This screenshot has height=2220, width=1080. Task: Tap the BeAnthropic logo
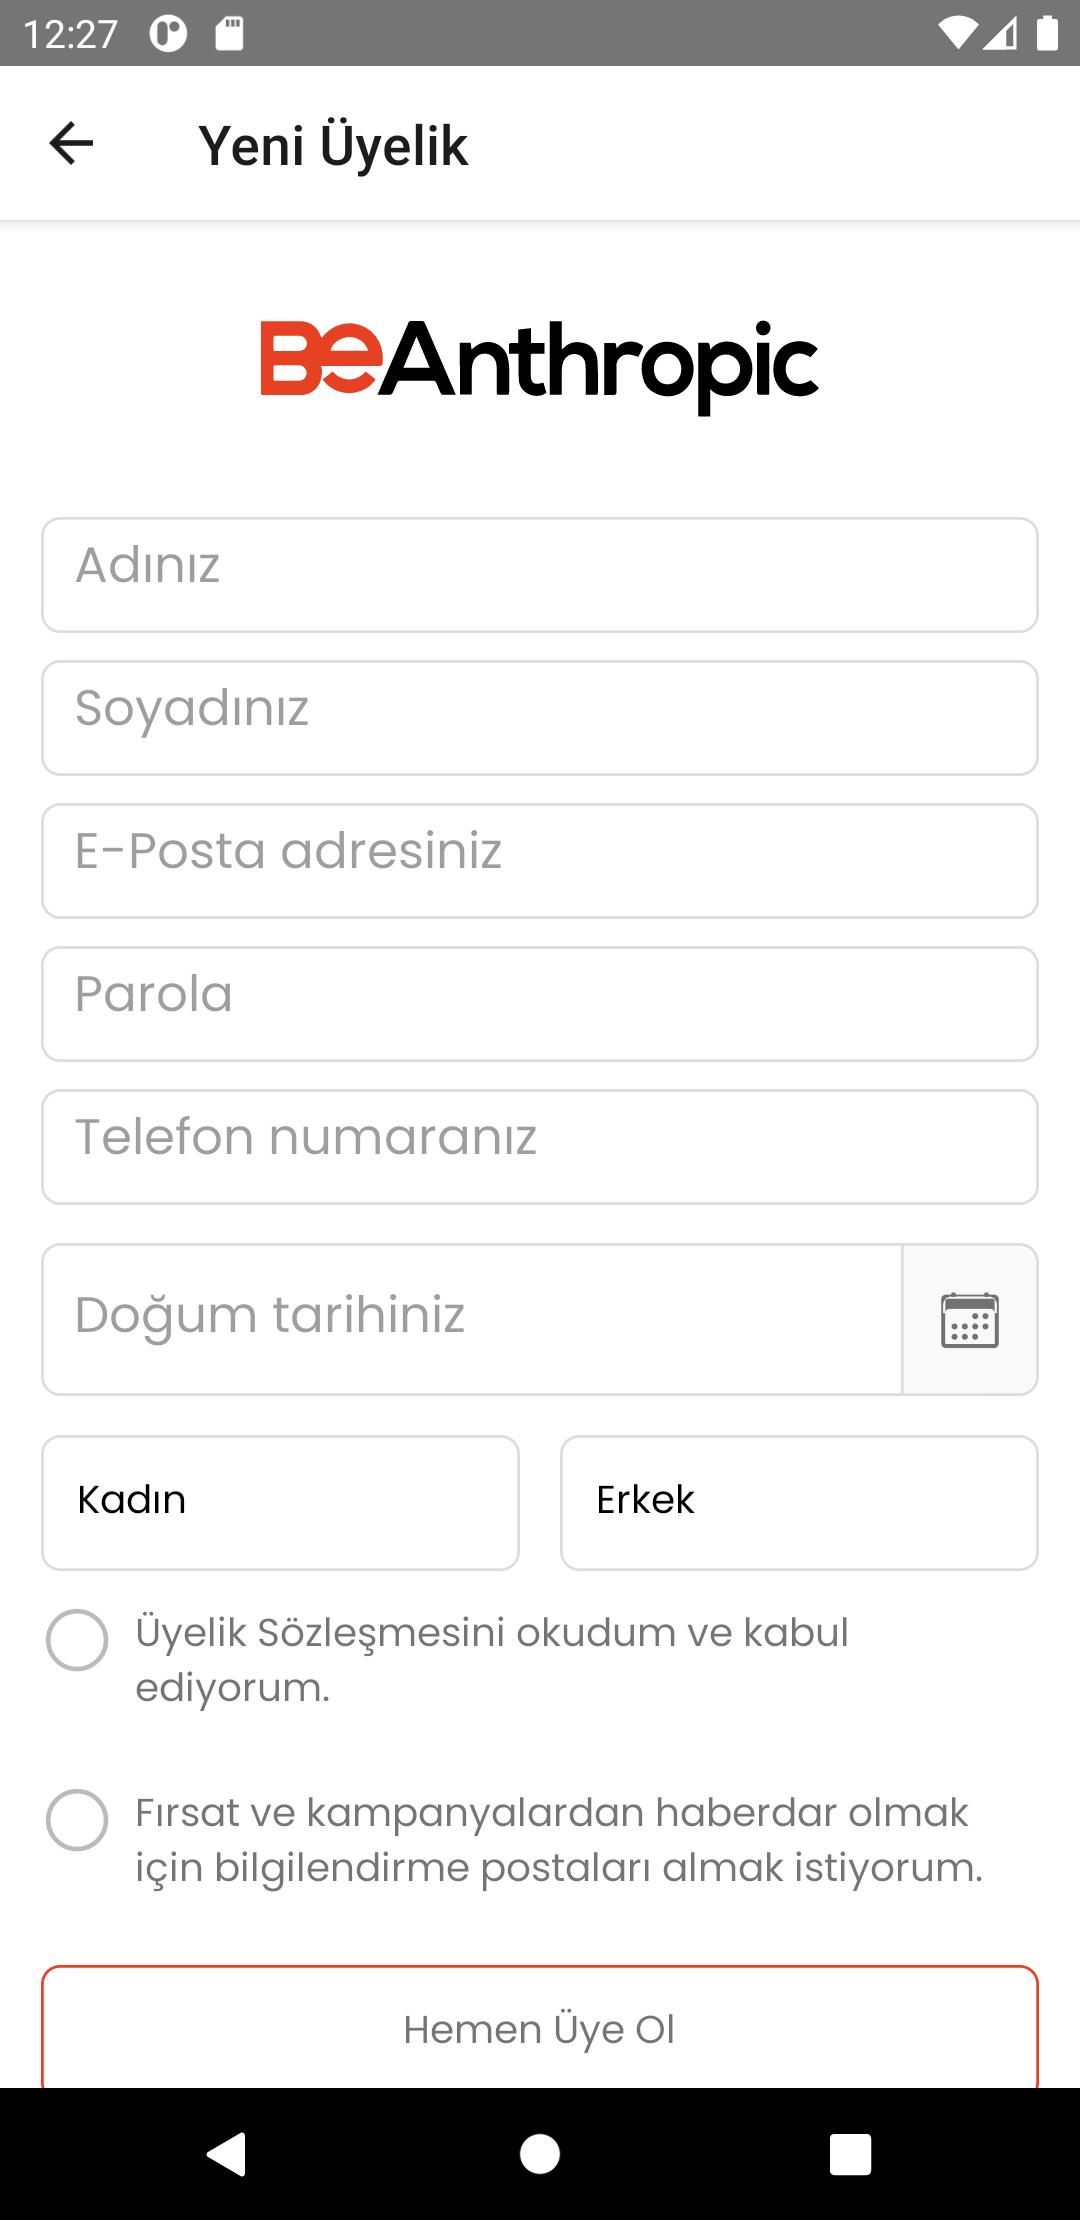(x=540, y=366)
